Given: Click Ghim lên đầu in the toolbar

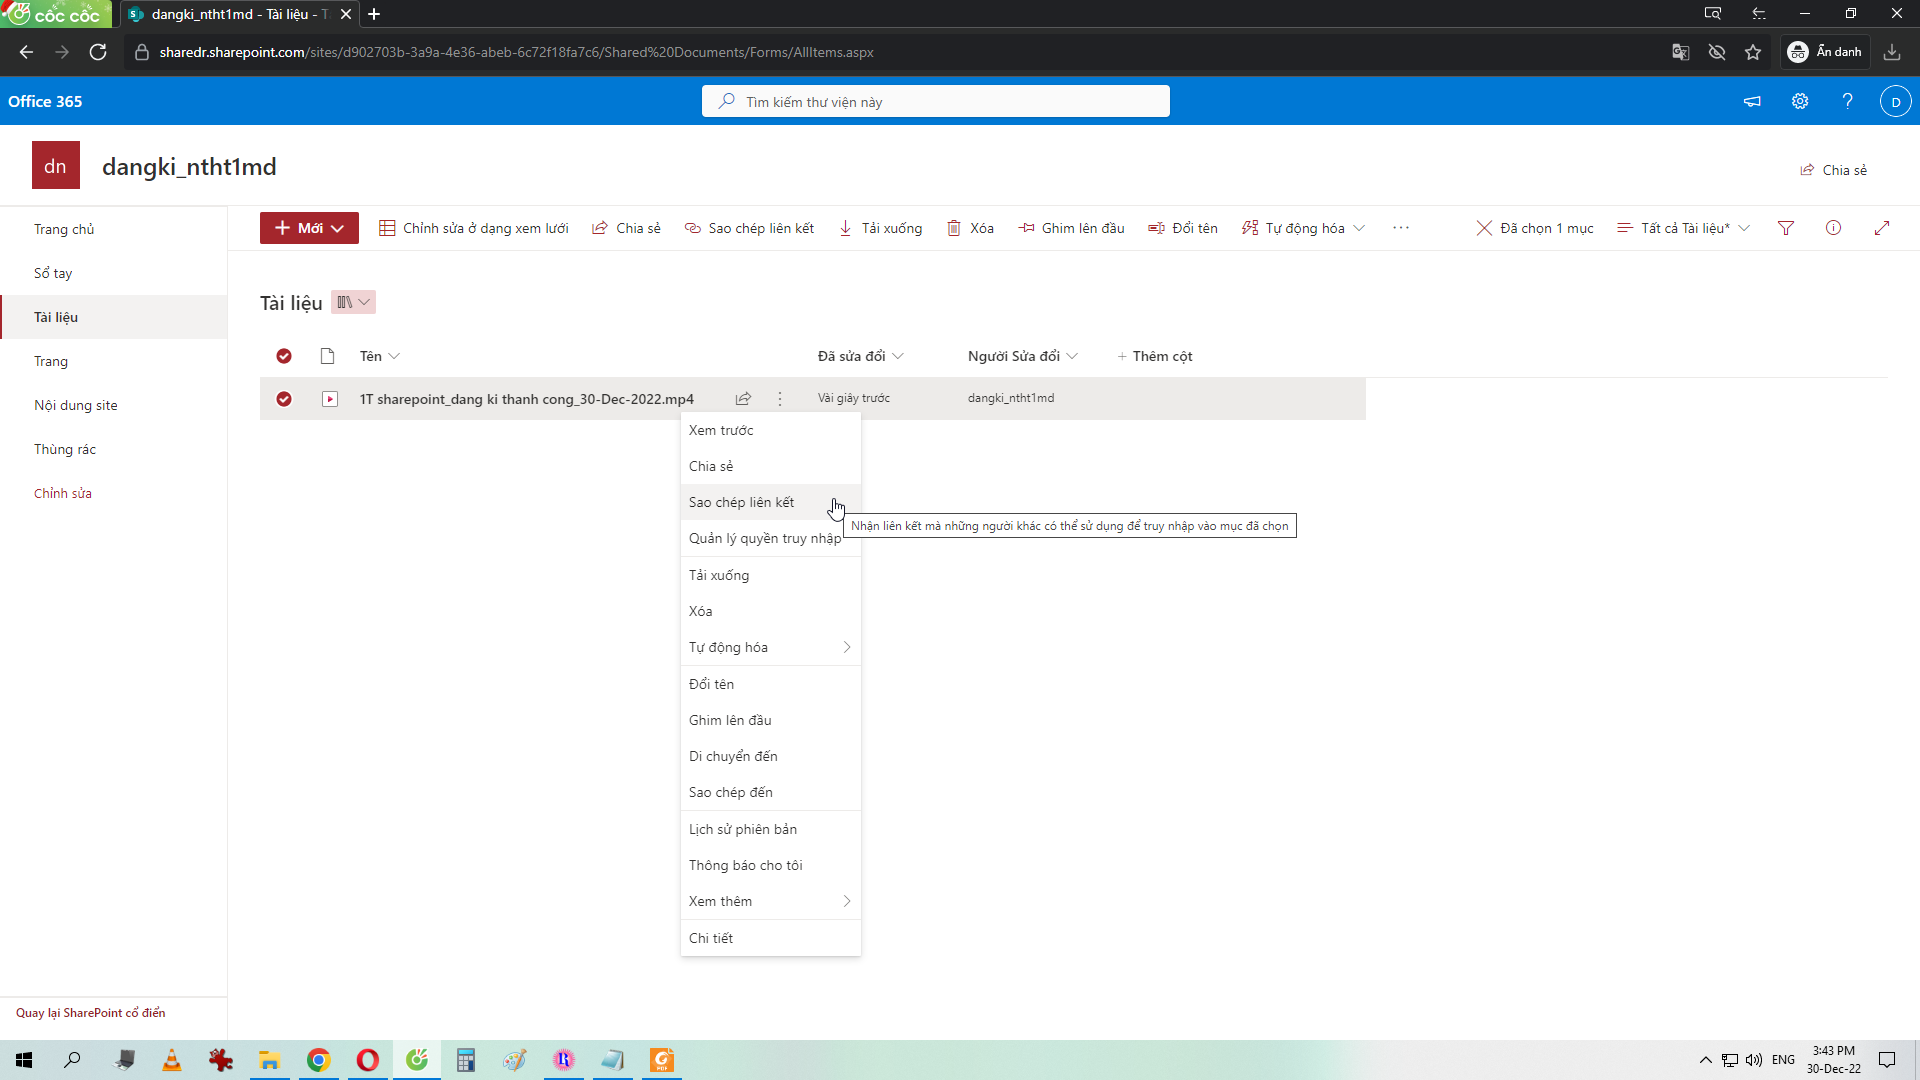Looking at the screenshot, I should point(1071,228).
